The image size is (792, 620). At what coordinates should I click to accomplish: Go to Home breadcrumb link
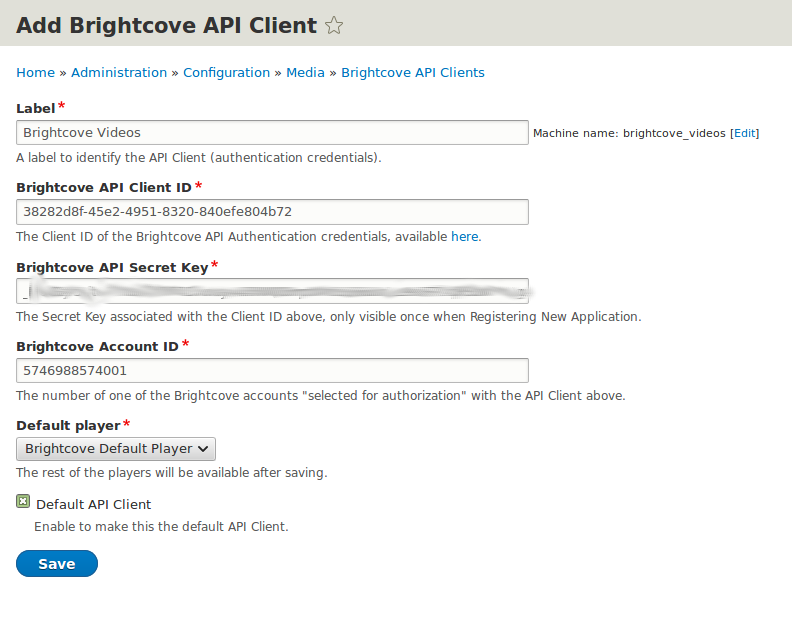point(35,72)
